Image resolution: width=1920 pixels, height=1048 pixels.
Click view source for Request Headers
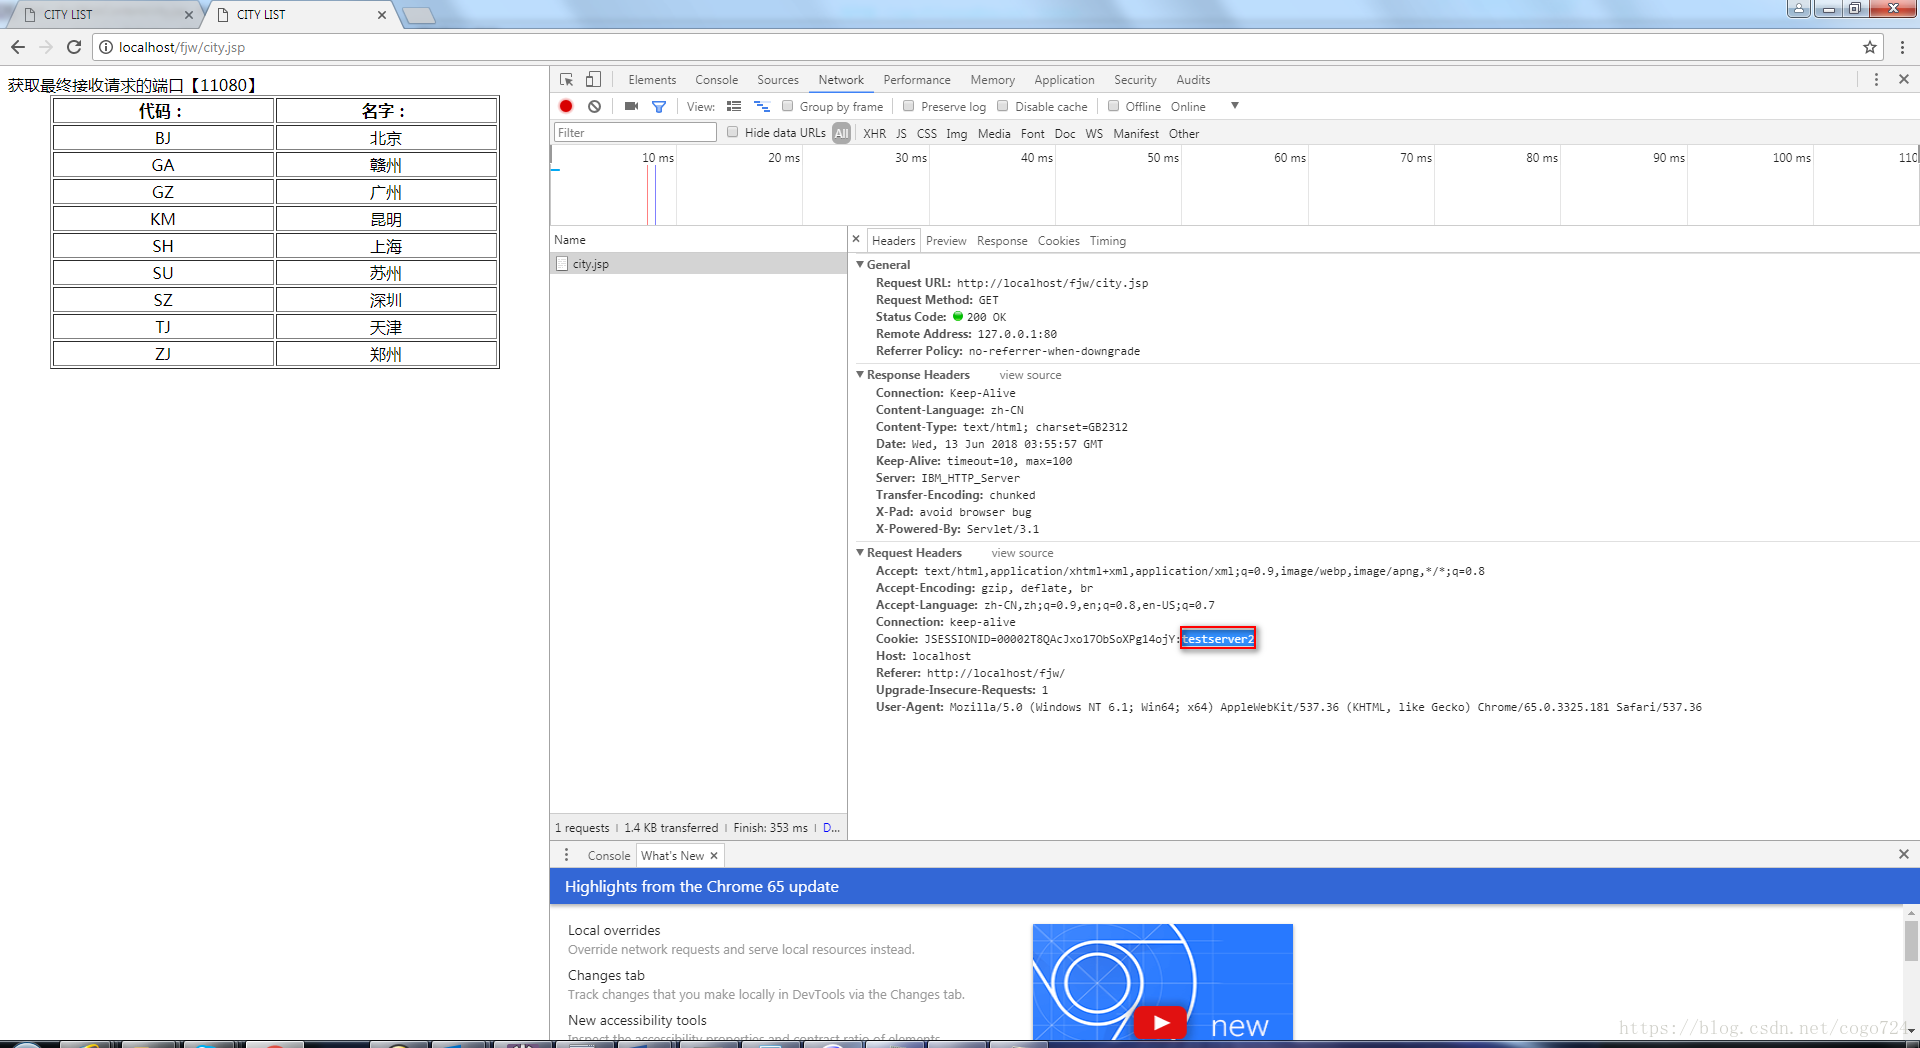[1022, 553]
